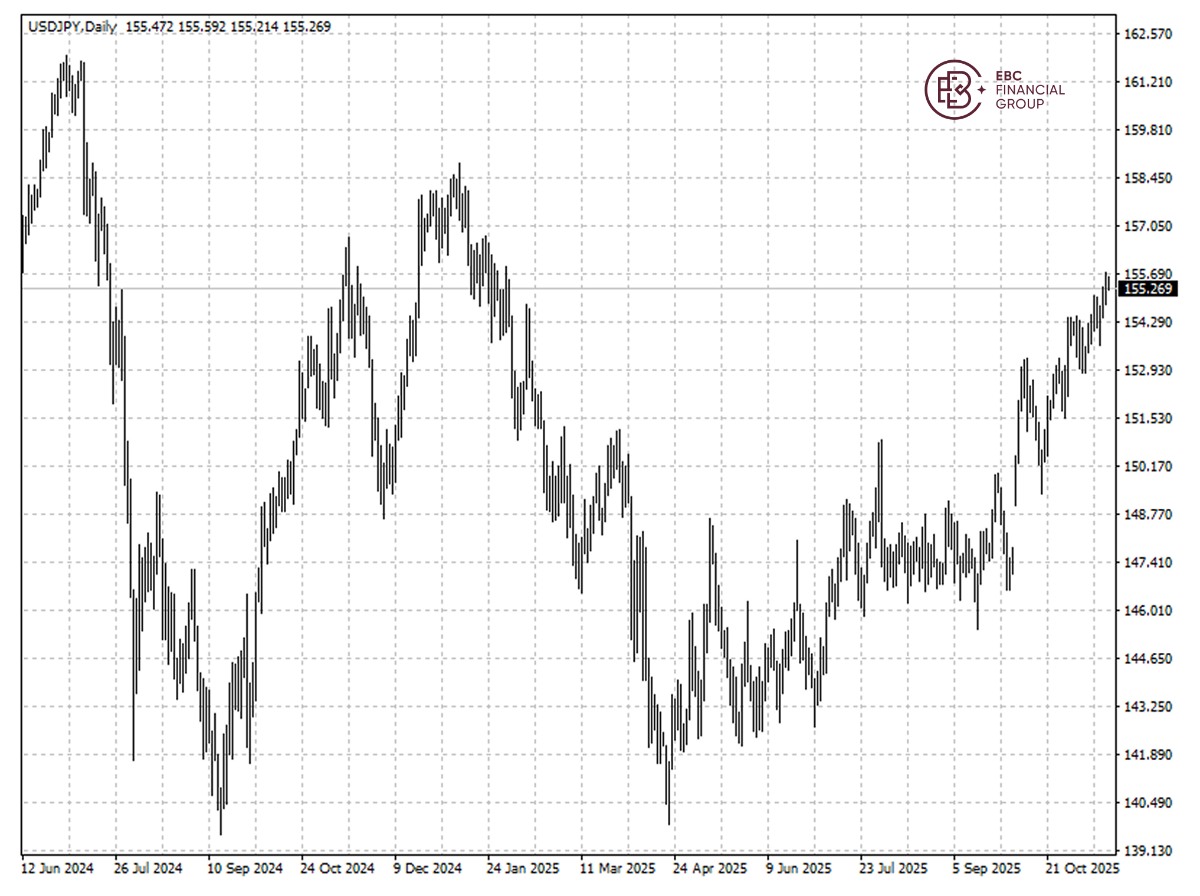
Task: Click the 5 Sep 2025 date label
Action: click(x=986, y=868)
